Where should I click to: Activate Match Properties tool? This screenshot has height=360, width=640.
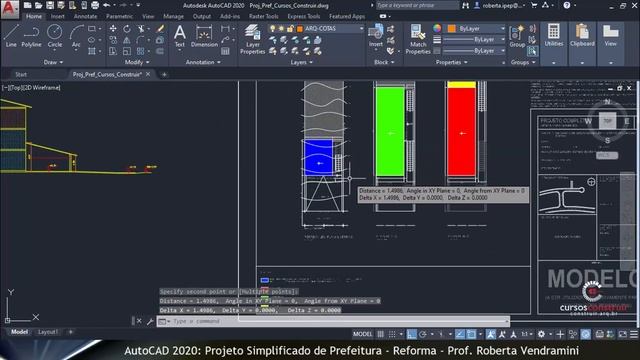418,39
